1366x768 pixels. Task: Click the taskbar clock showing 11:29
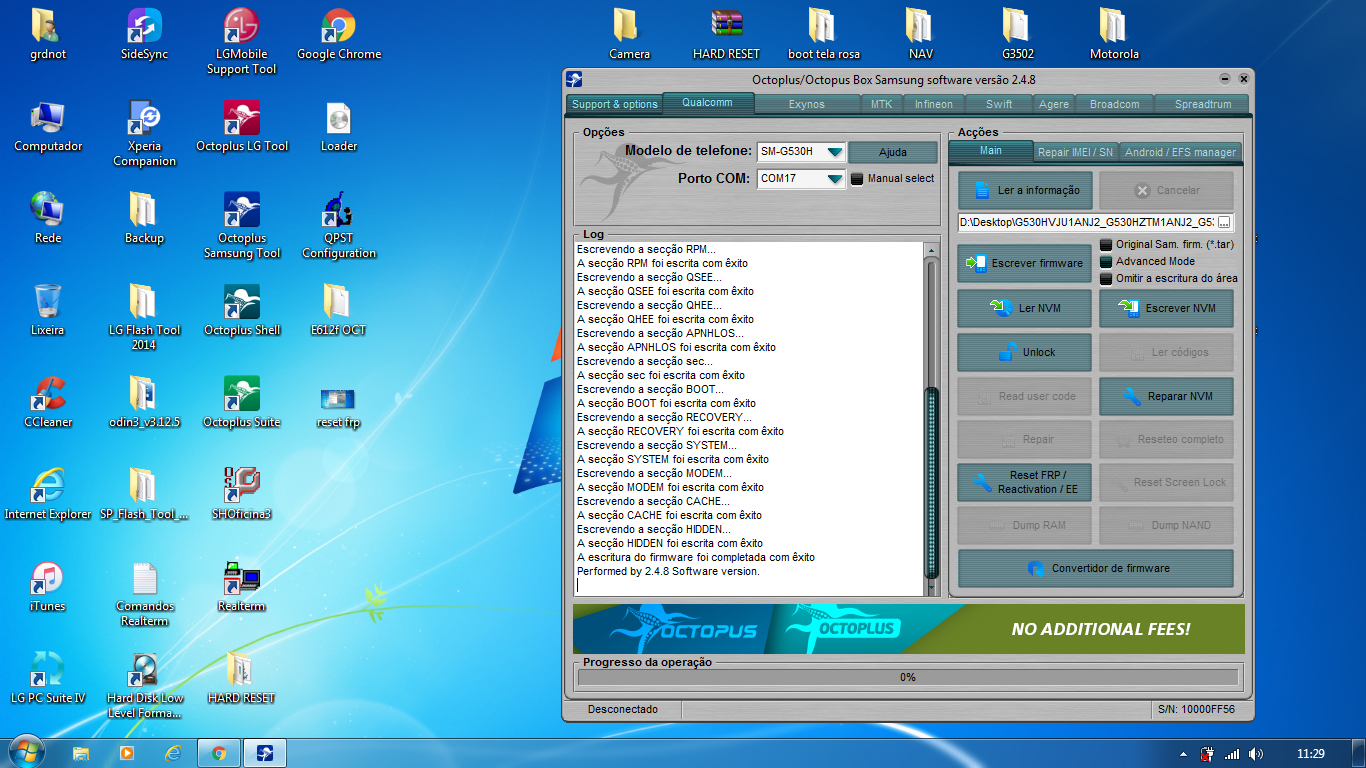coord(1310,753)
